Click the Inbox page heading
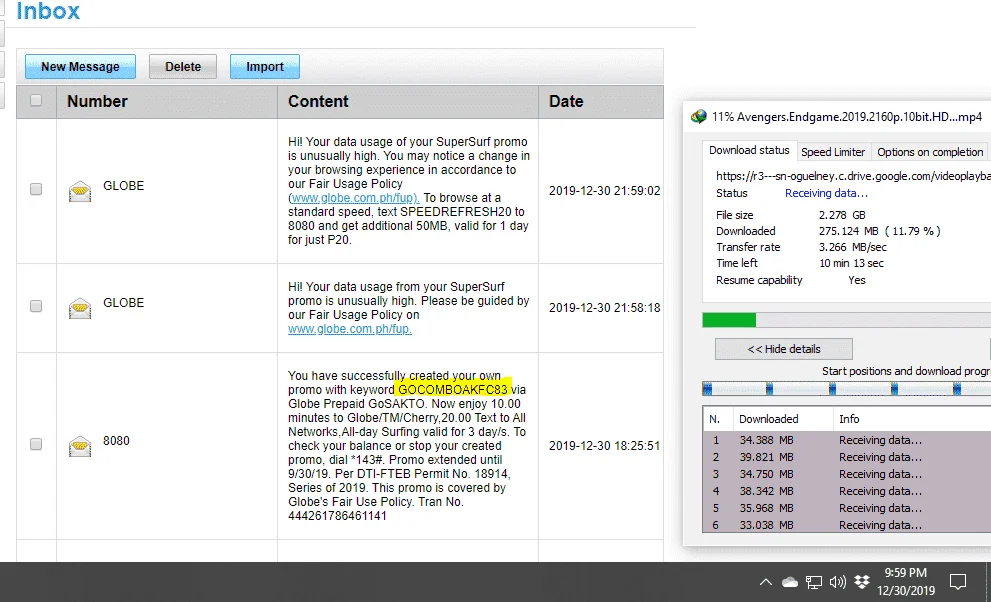 pos(48,11)
